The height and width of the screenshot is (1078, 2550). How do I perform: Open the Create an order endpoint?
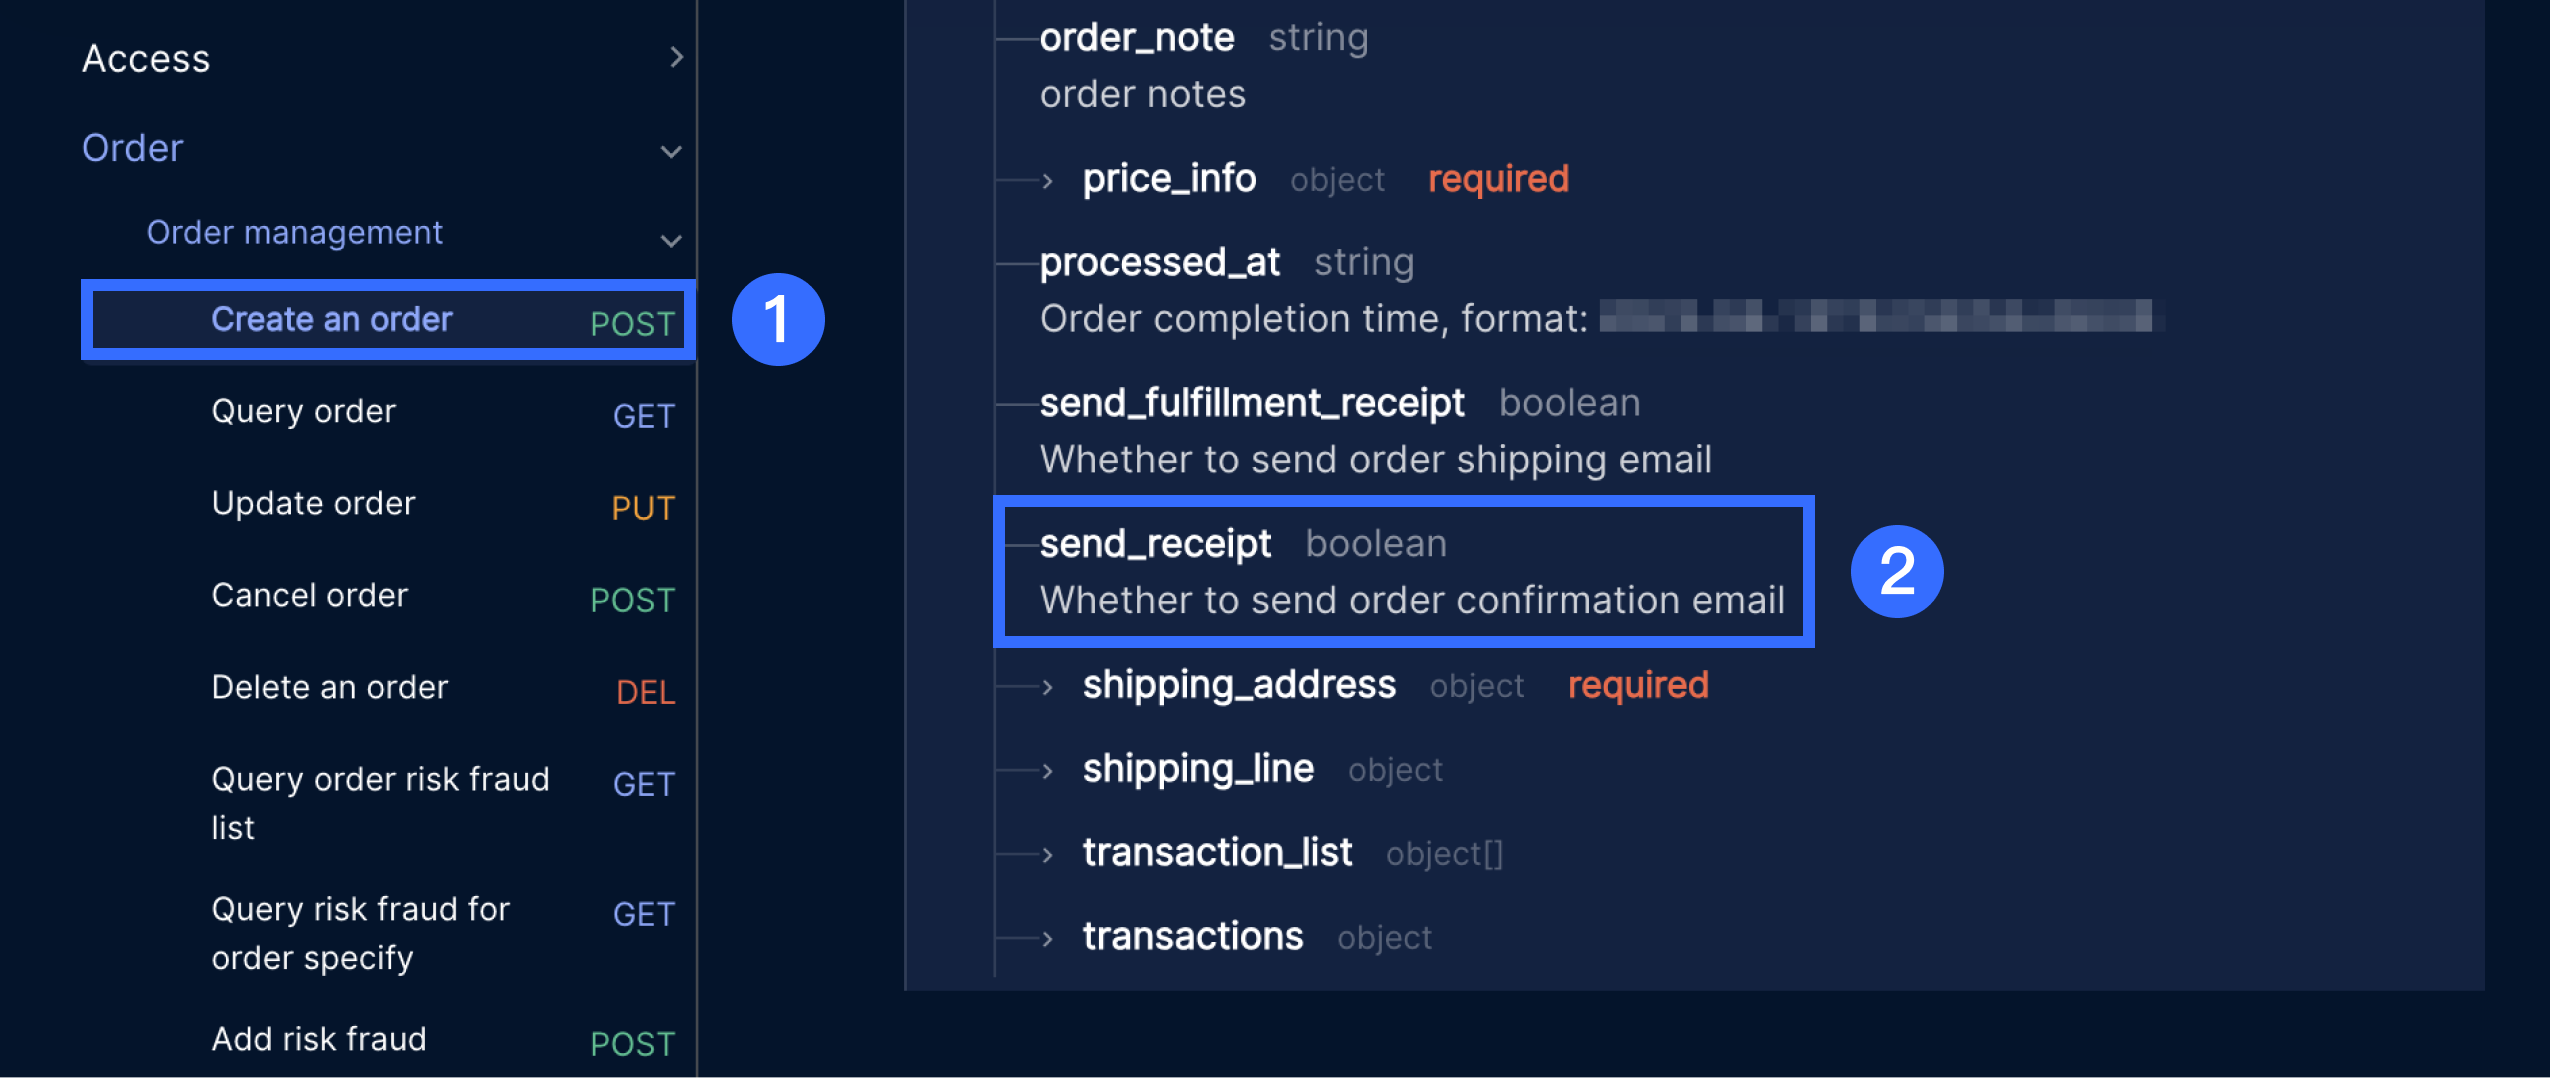[332, 319]
